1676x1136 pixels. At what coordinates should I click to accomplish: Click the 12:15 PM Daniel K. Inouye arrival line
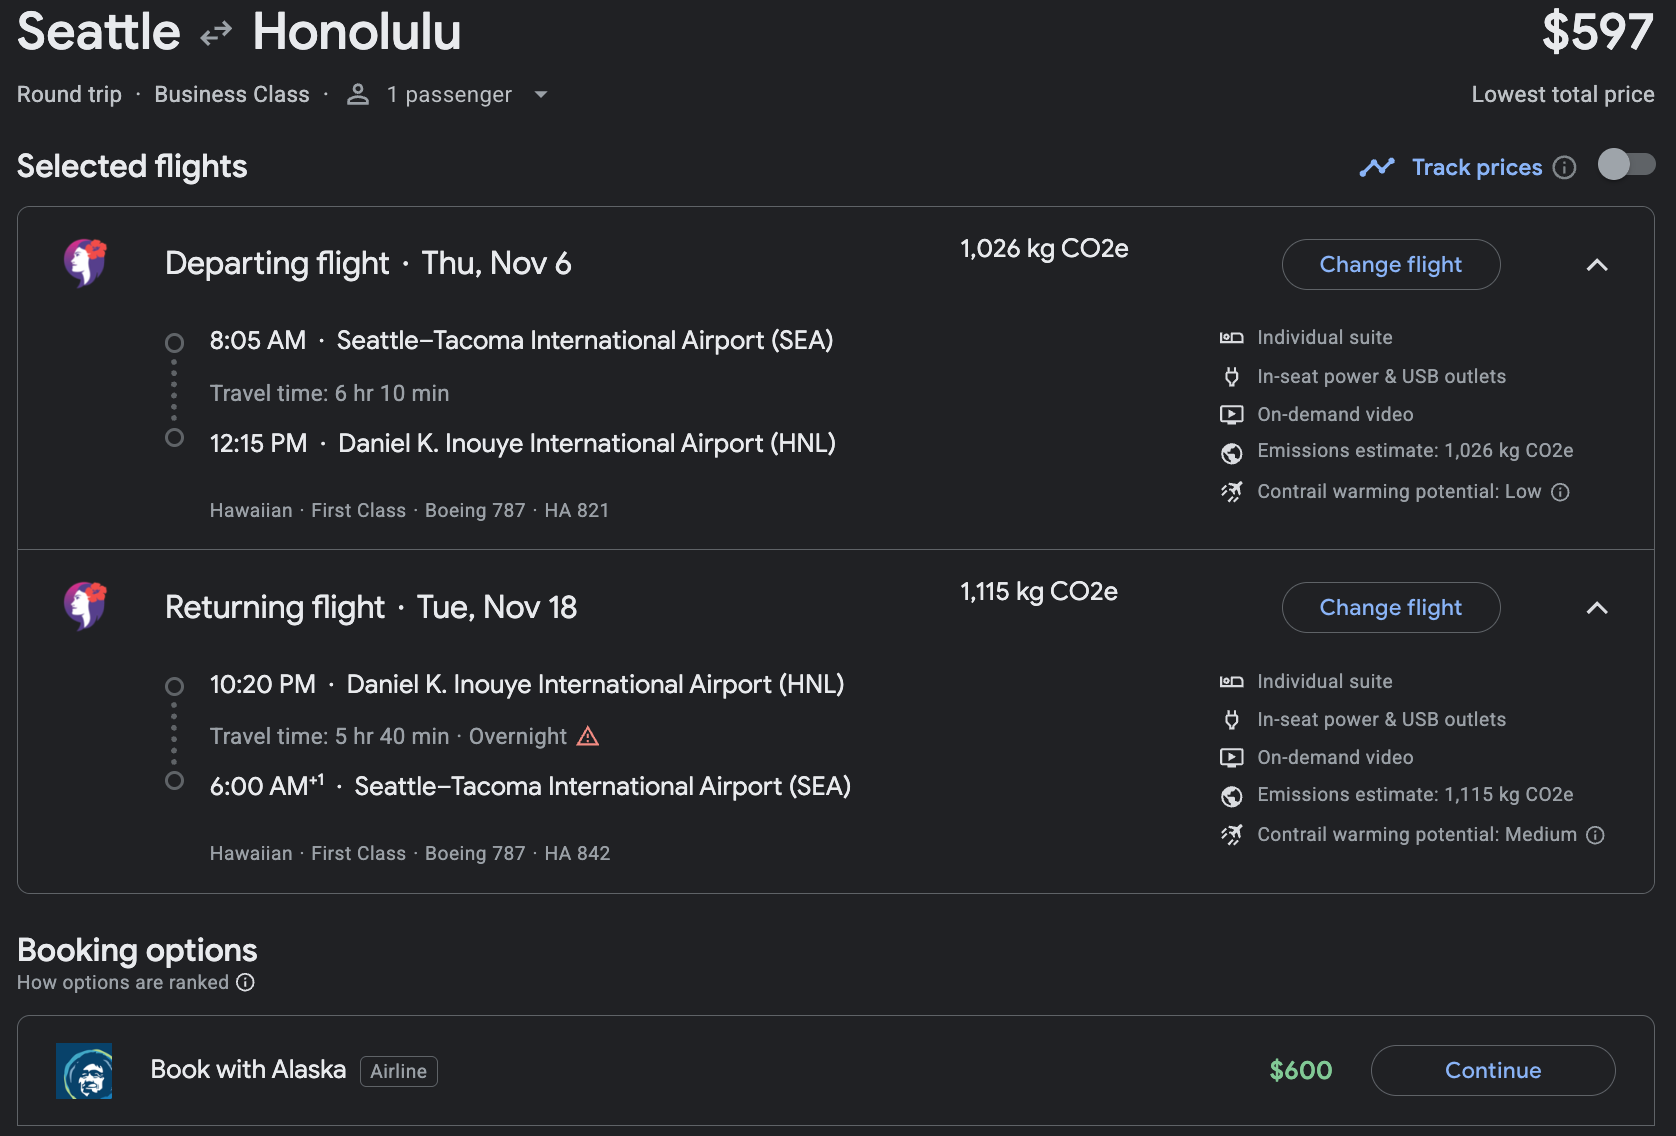click(522, 443)
